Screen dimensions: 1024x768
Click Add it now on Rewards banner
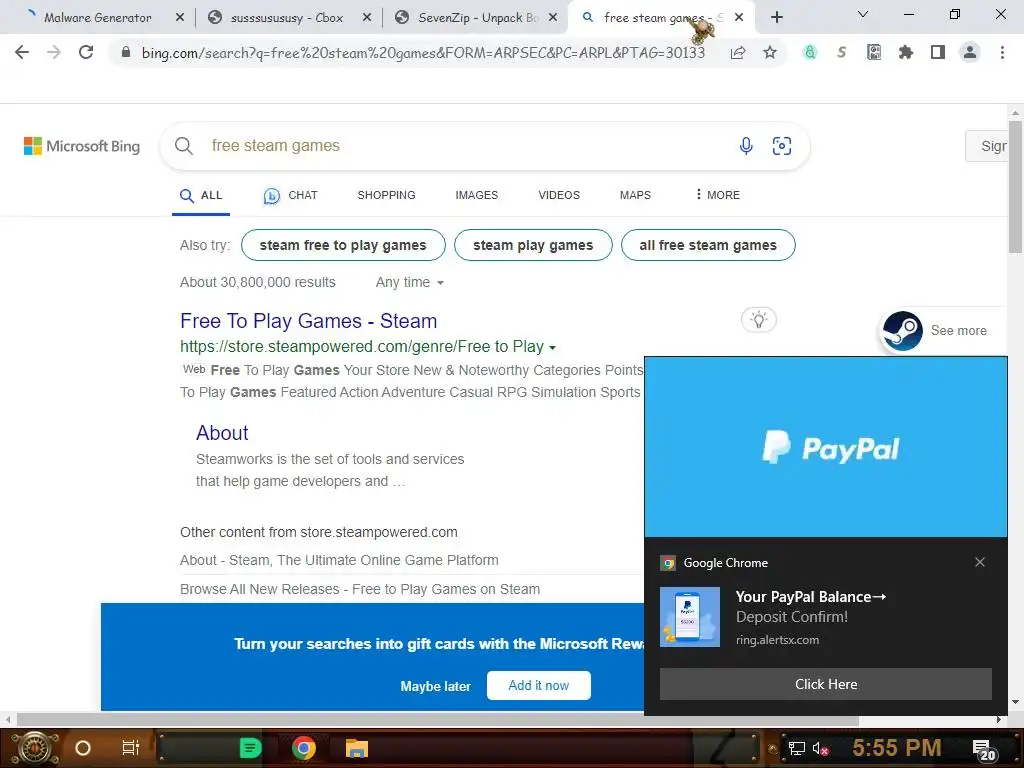pos(539,685)
